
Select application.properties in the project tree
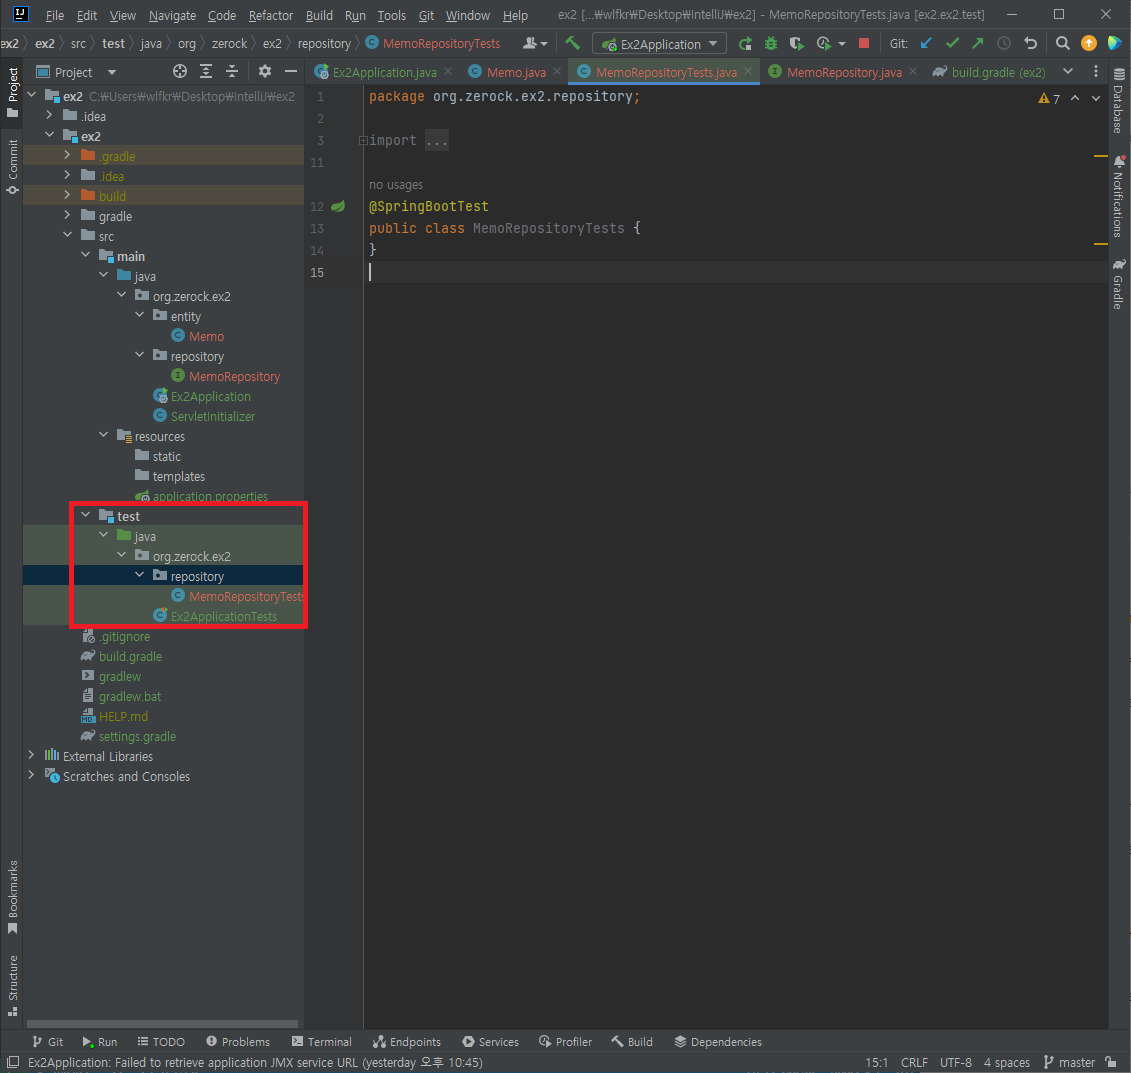tap(210, 496)
